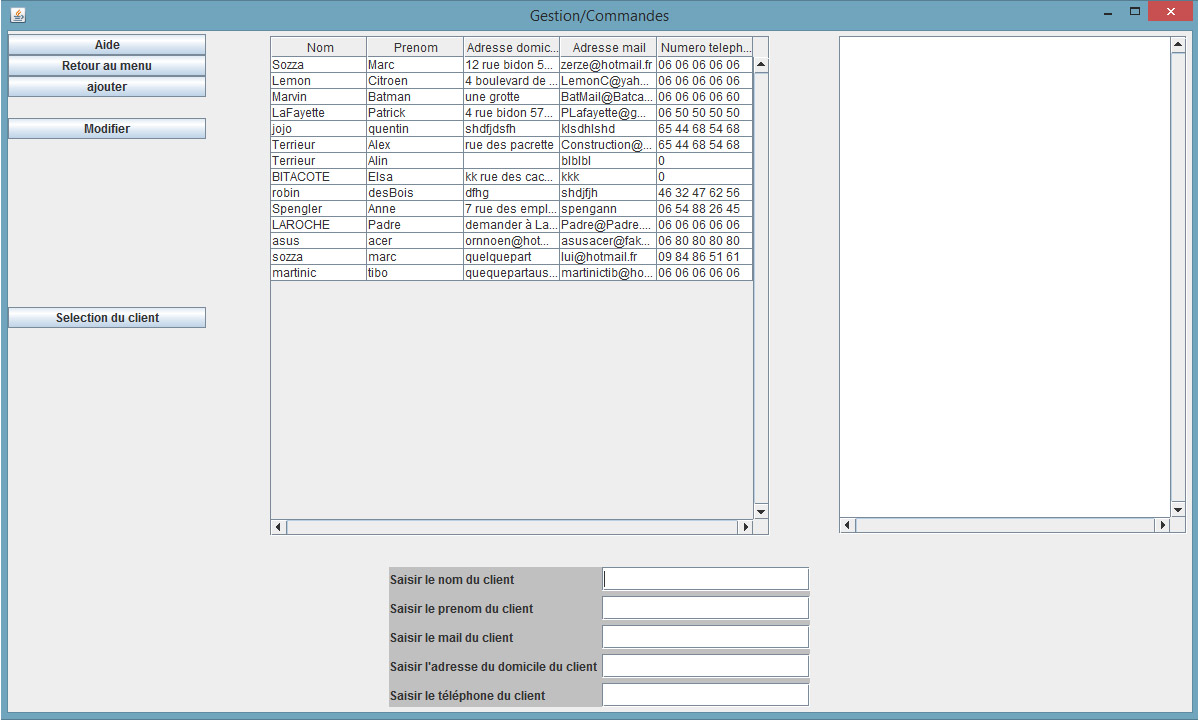Click the client table scroll down arrow
This screenshot has height=720, width=1200.
[x=760, y=511]
